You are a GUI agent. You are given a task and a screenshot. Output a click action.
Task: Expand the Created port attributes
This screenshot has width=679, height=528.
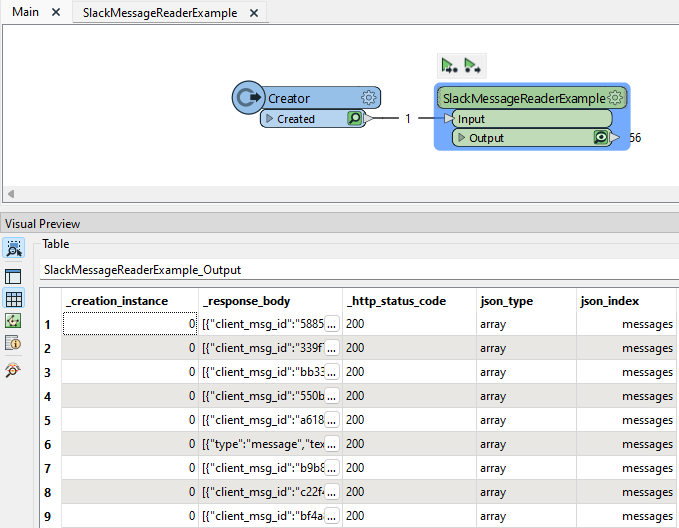(x=269, y=119)
